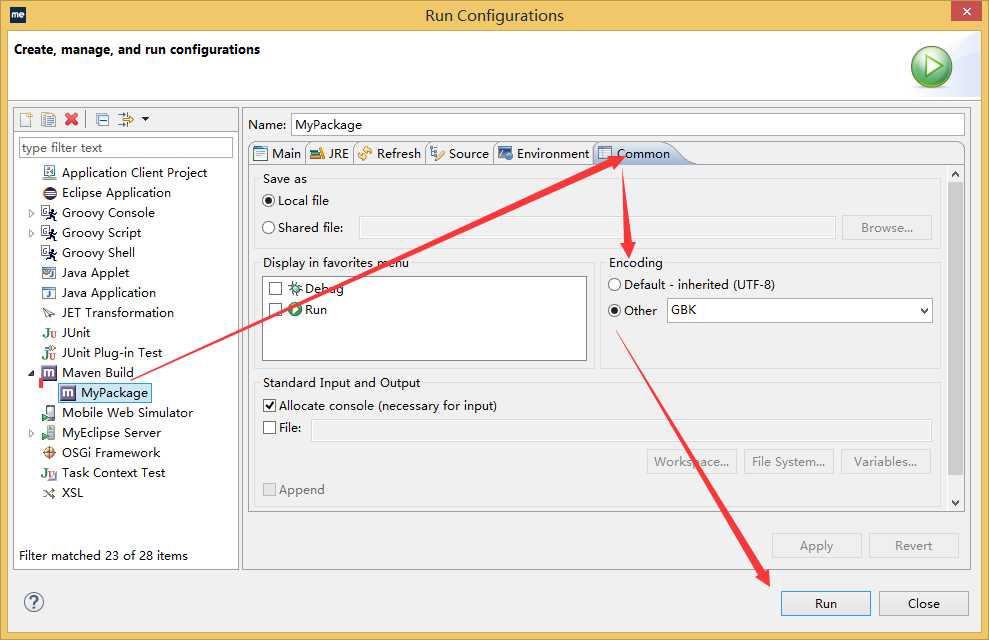Expand the MyEclipse Server tree node
This screenshot has height=640, width=989.
coord(31,433)
